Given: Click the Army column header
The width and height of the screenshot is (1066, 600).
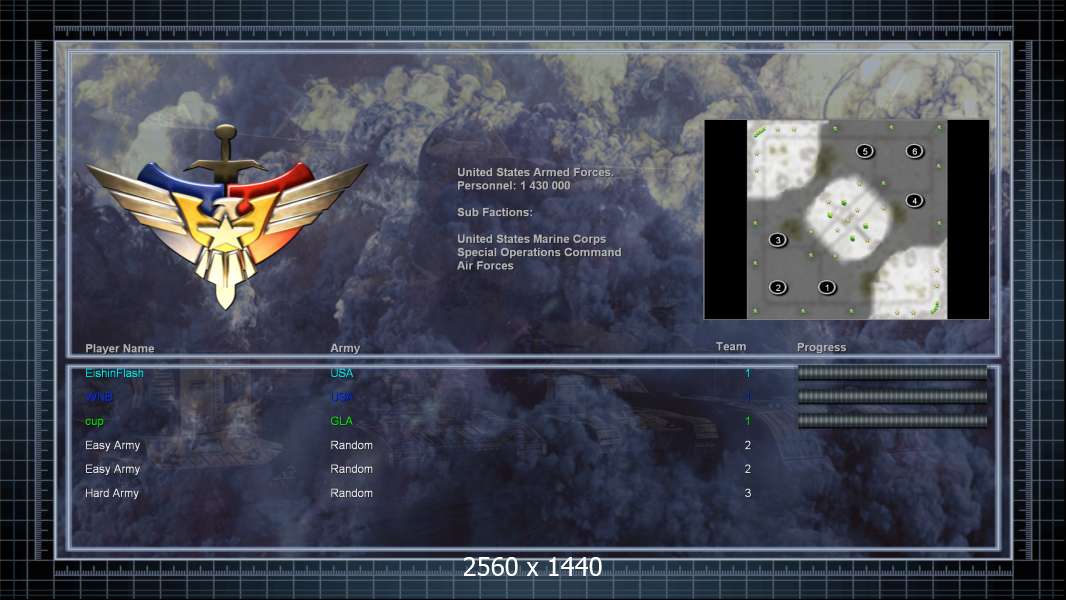Looking at the screenshot, I should point(345,348).
